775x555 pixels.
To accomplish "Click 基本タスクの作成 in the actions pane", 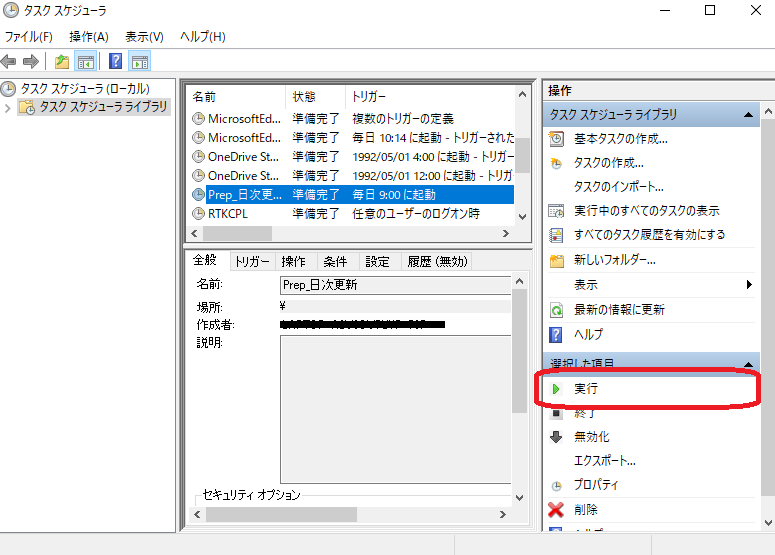I will (620, 139).
